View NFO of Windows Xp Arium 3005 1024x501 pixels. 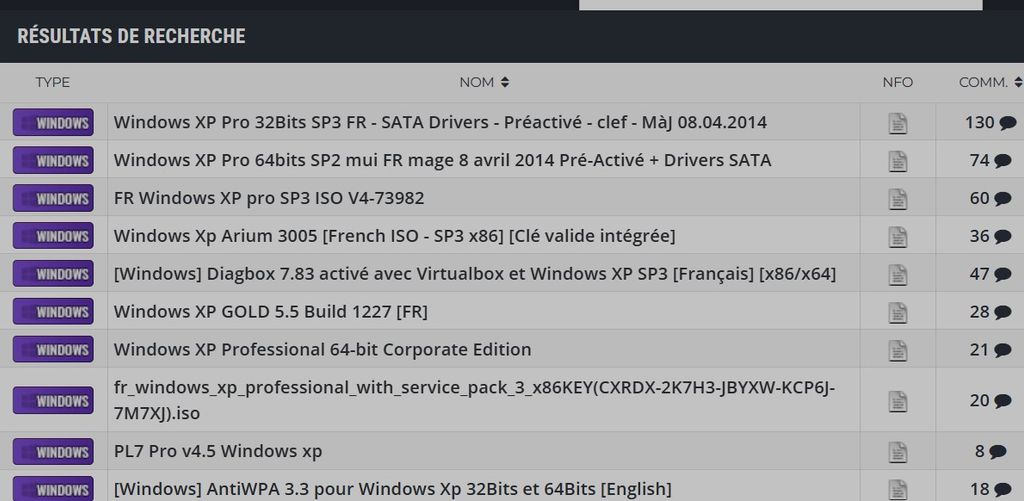898,237
